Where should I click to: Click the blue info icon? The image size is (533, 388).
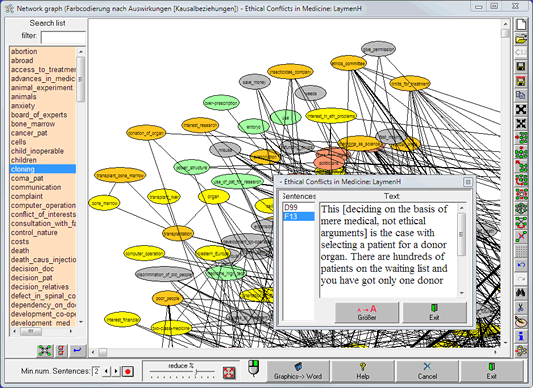pyautogui.click(x=521, y=336)
